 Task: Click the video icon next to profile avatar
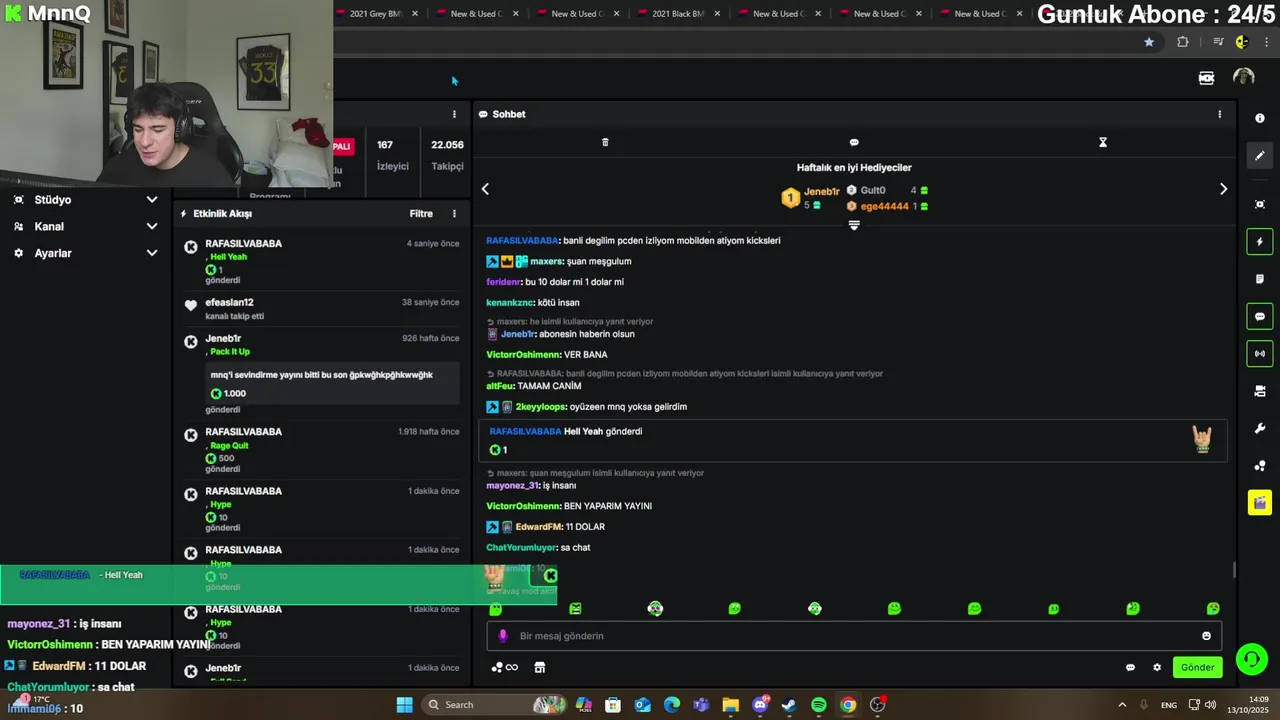[x=1206, y=78]
